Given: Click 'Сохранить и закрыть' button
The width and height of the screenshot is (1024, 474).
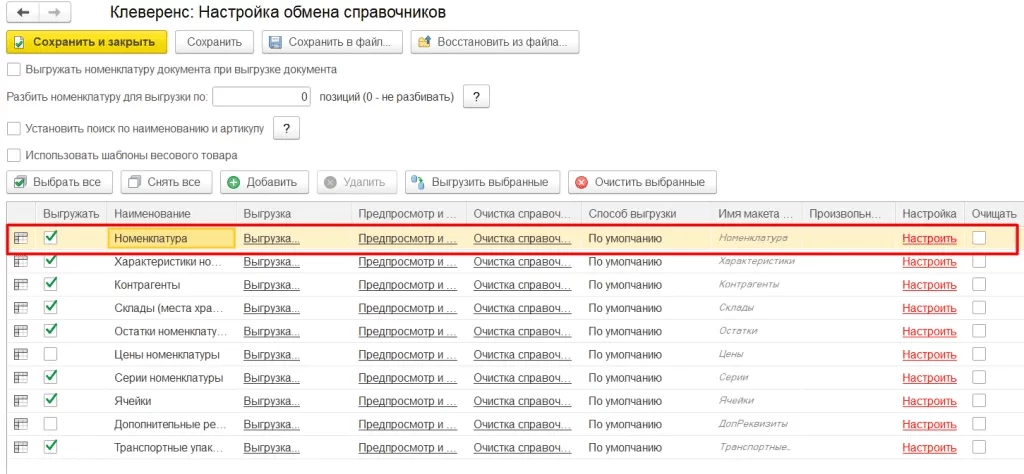Looking at the screenshot, I should point(86,42).
